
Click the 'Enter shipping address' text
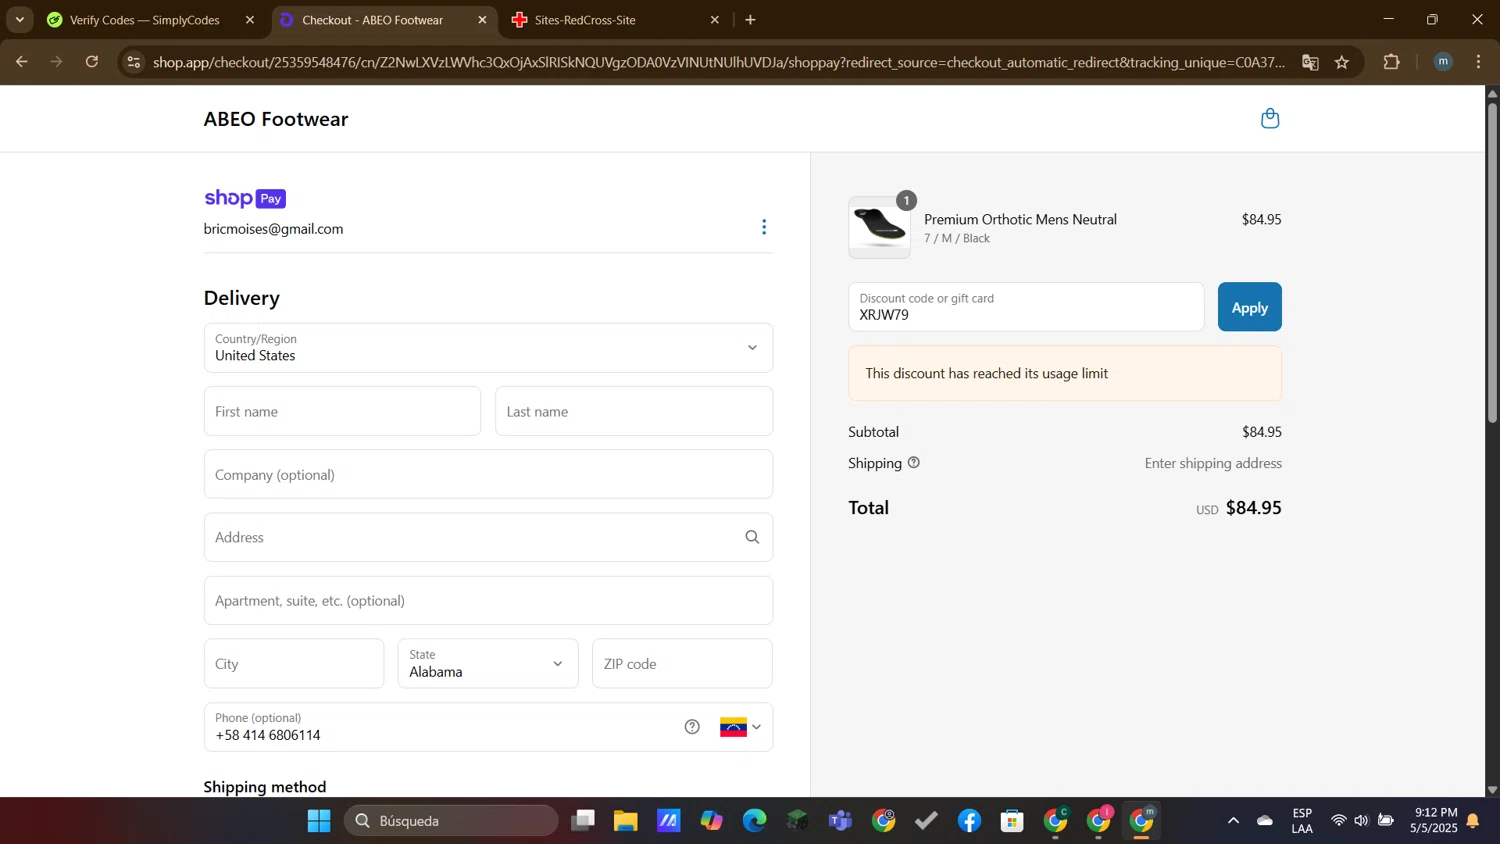click(1213, 463)
